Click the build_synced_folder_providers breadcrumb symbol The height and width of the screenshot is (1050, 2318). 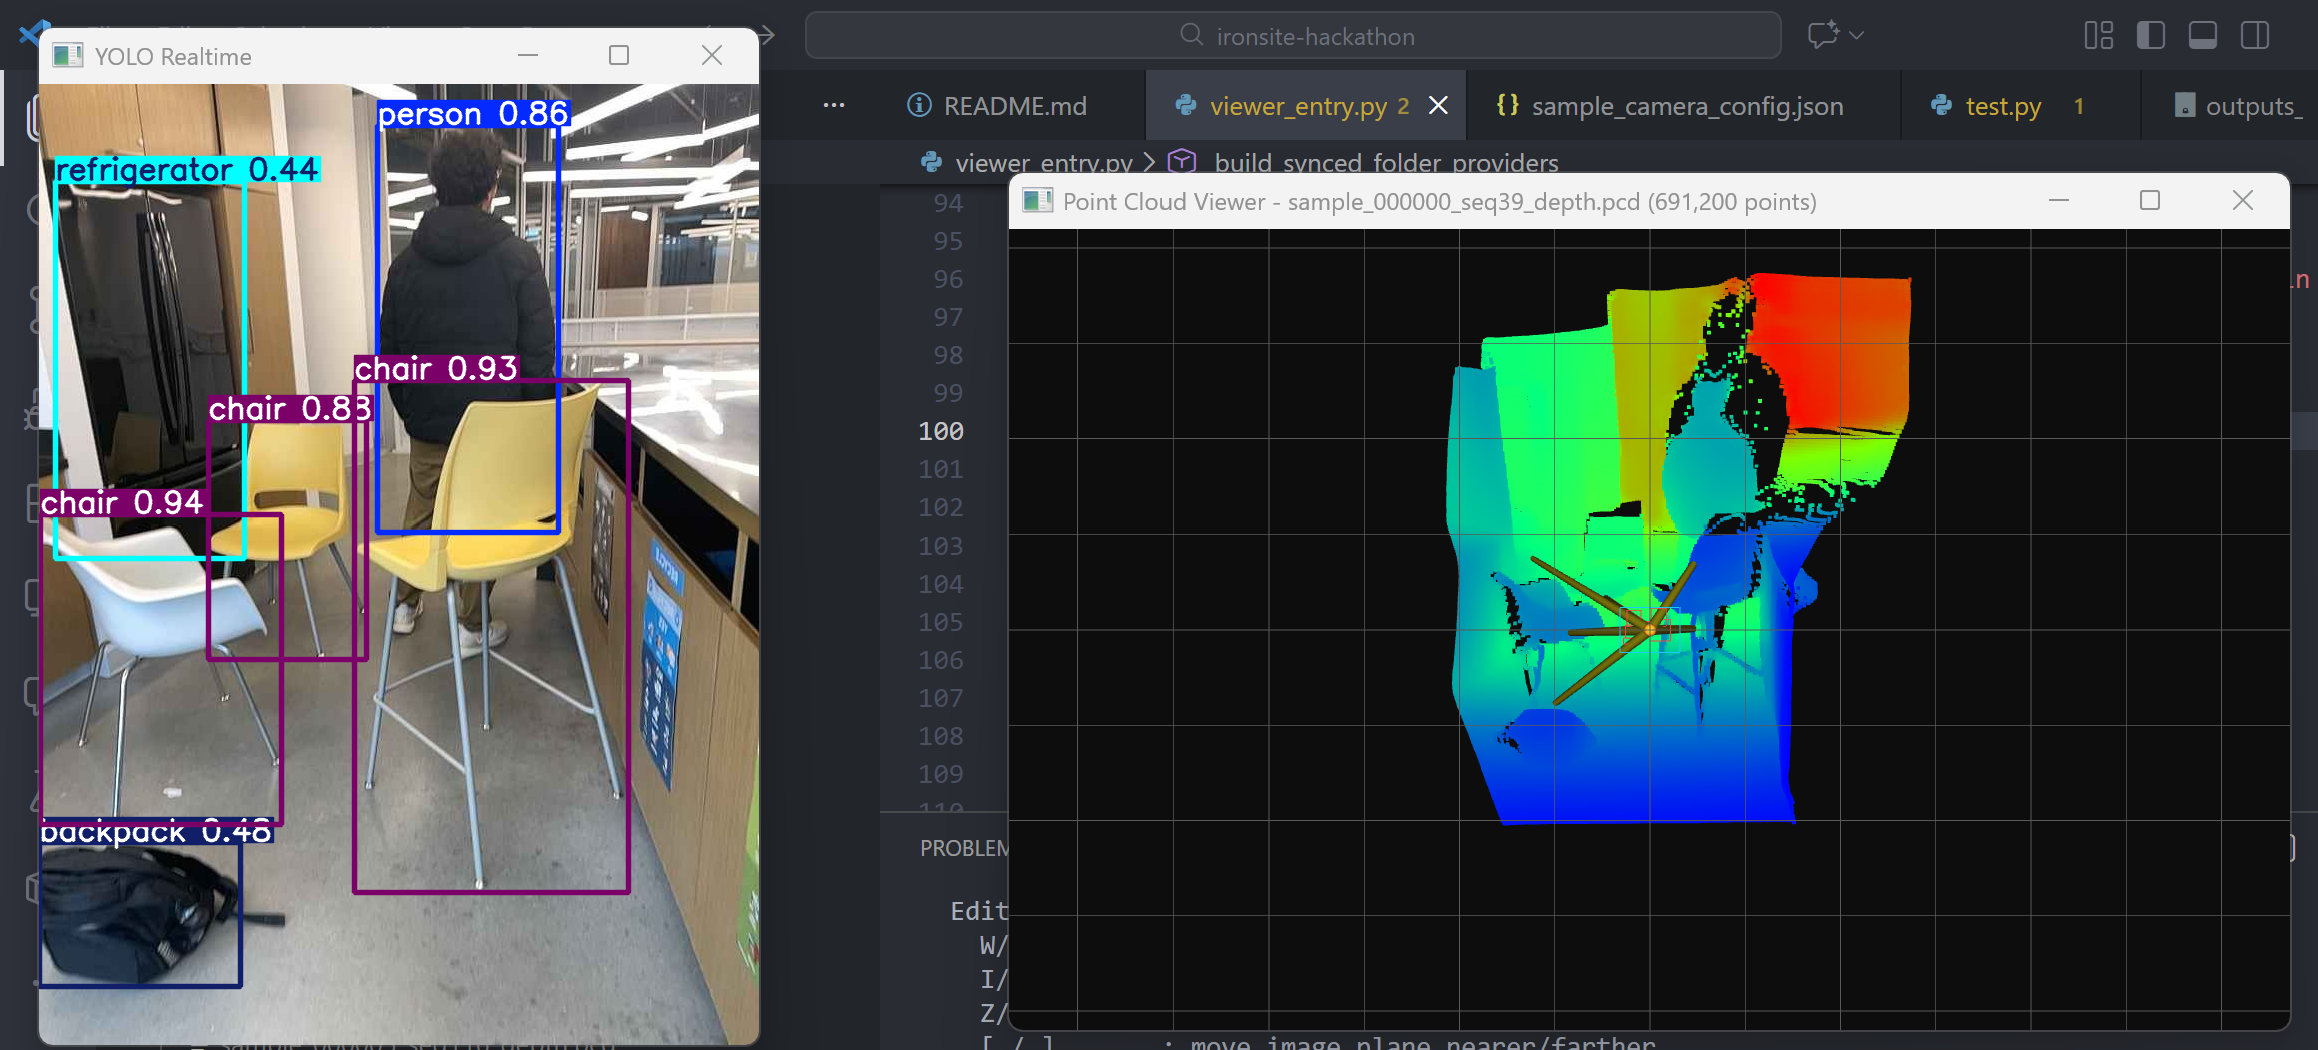click(1386, 162)
